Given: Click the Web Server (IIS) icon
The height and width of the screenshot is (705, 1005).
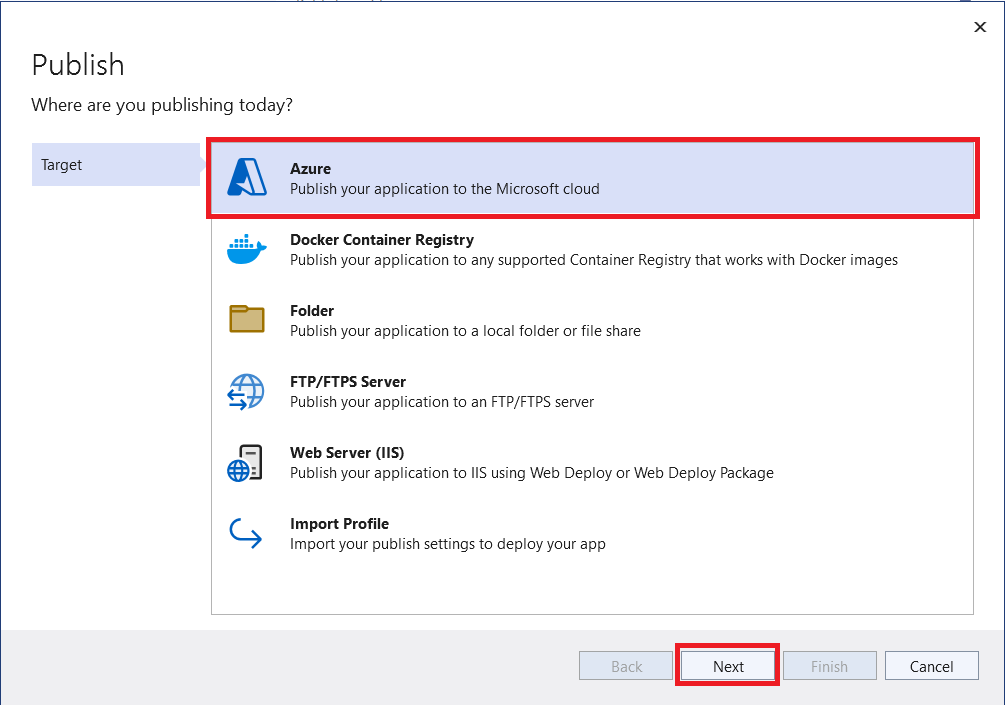Looking at the screenshot, I should 246,461.
